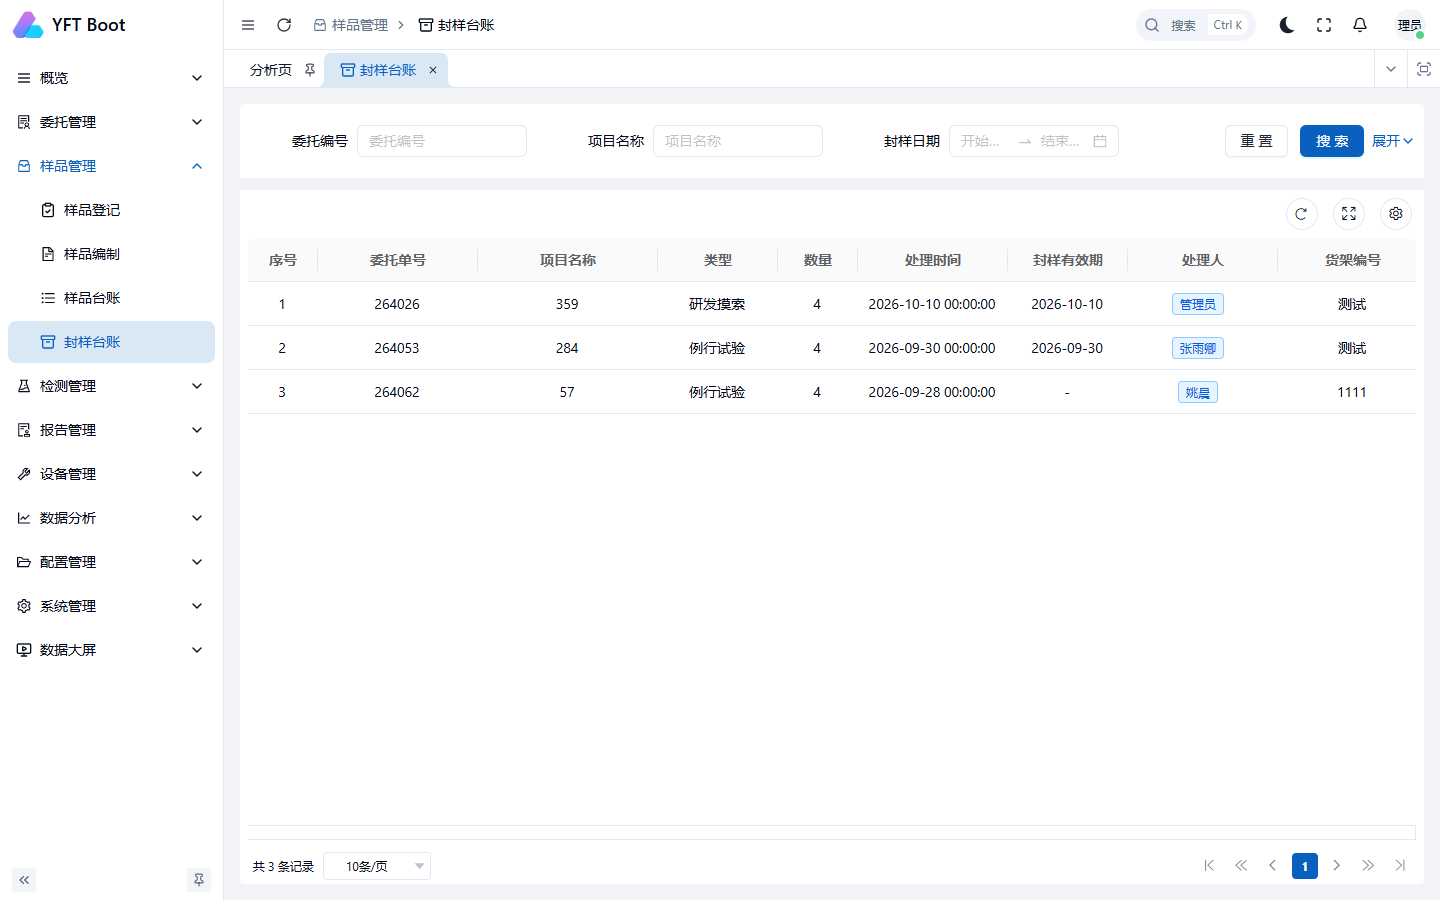This screenshot has width=1440, height=900.
Task: Expand the 概览 menu
Action: (x=111, y=78)
